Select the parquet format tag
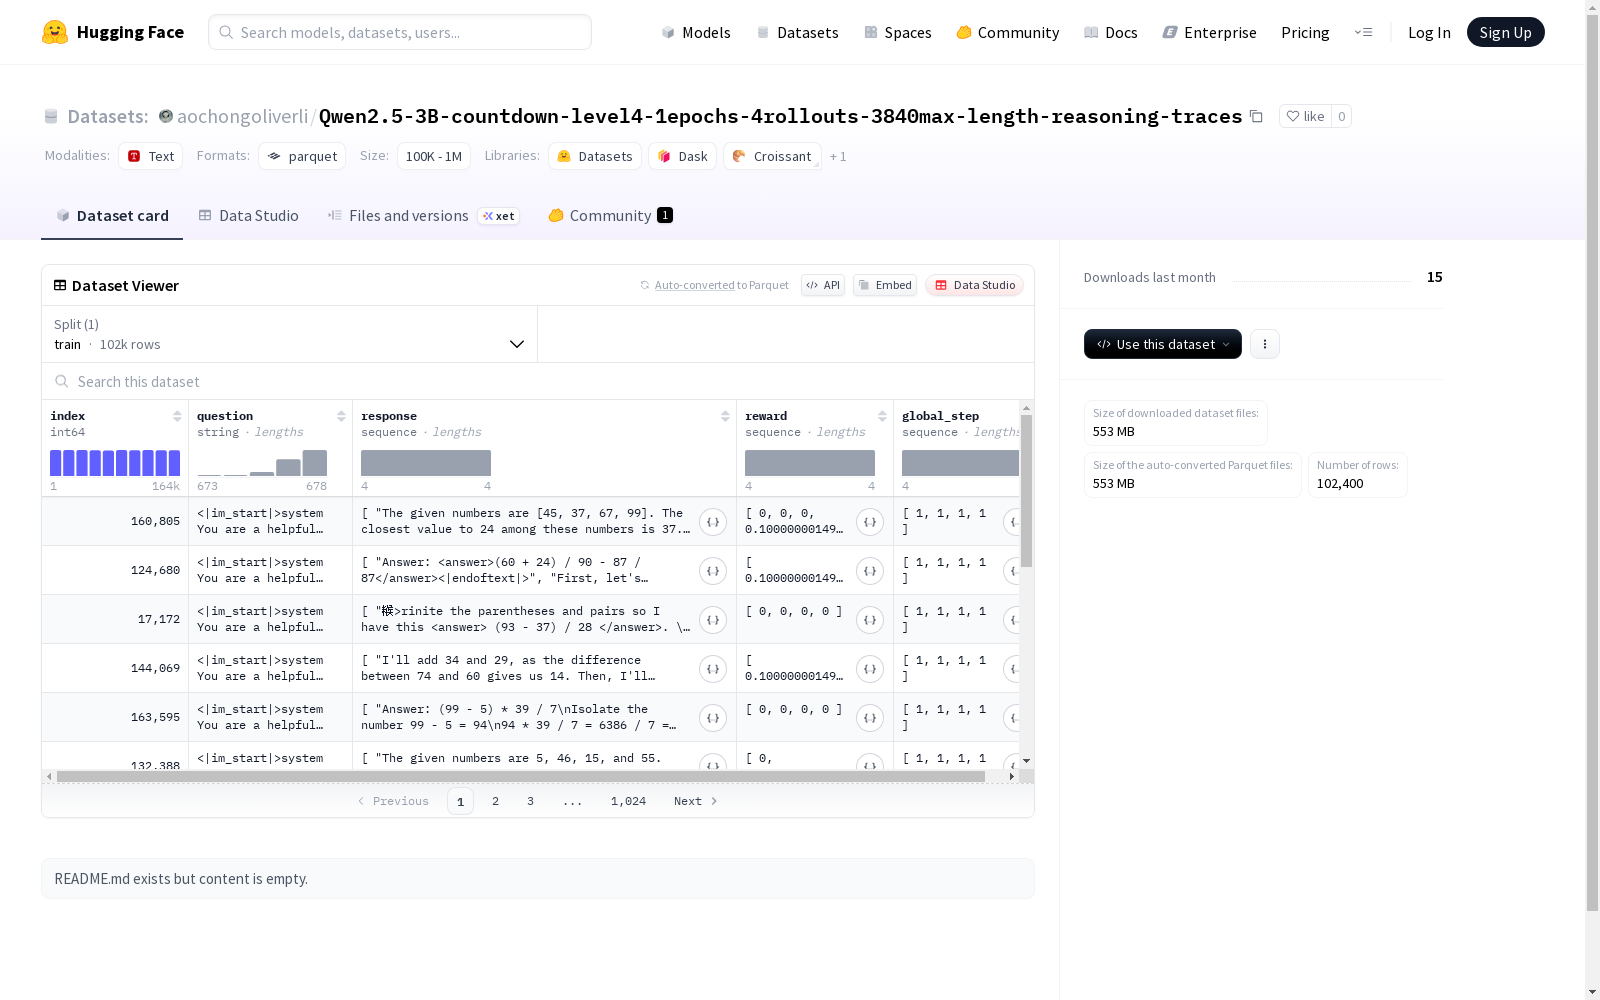Viewport: 1600px width, 1000px height. 302,156
